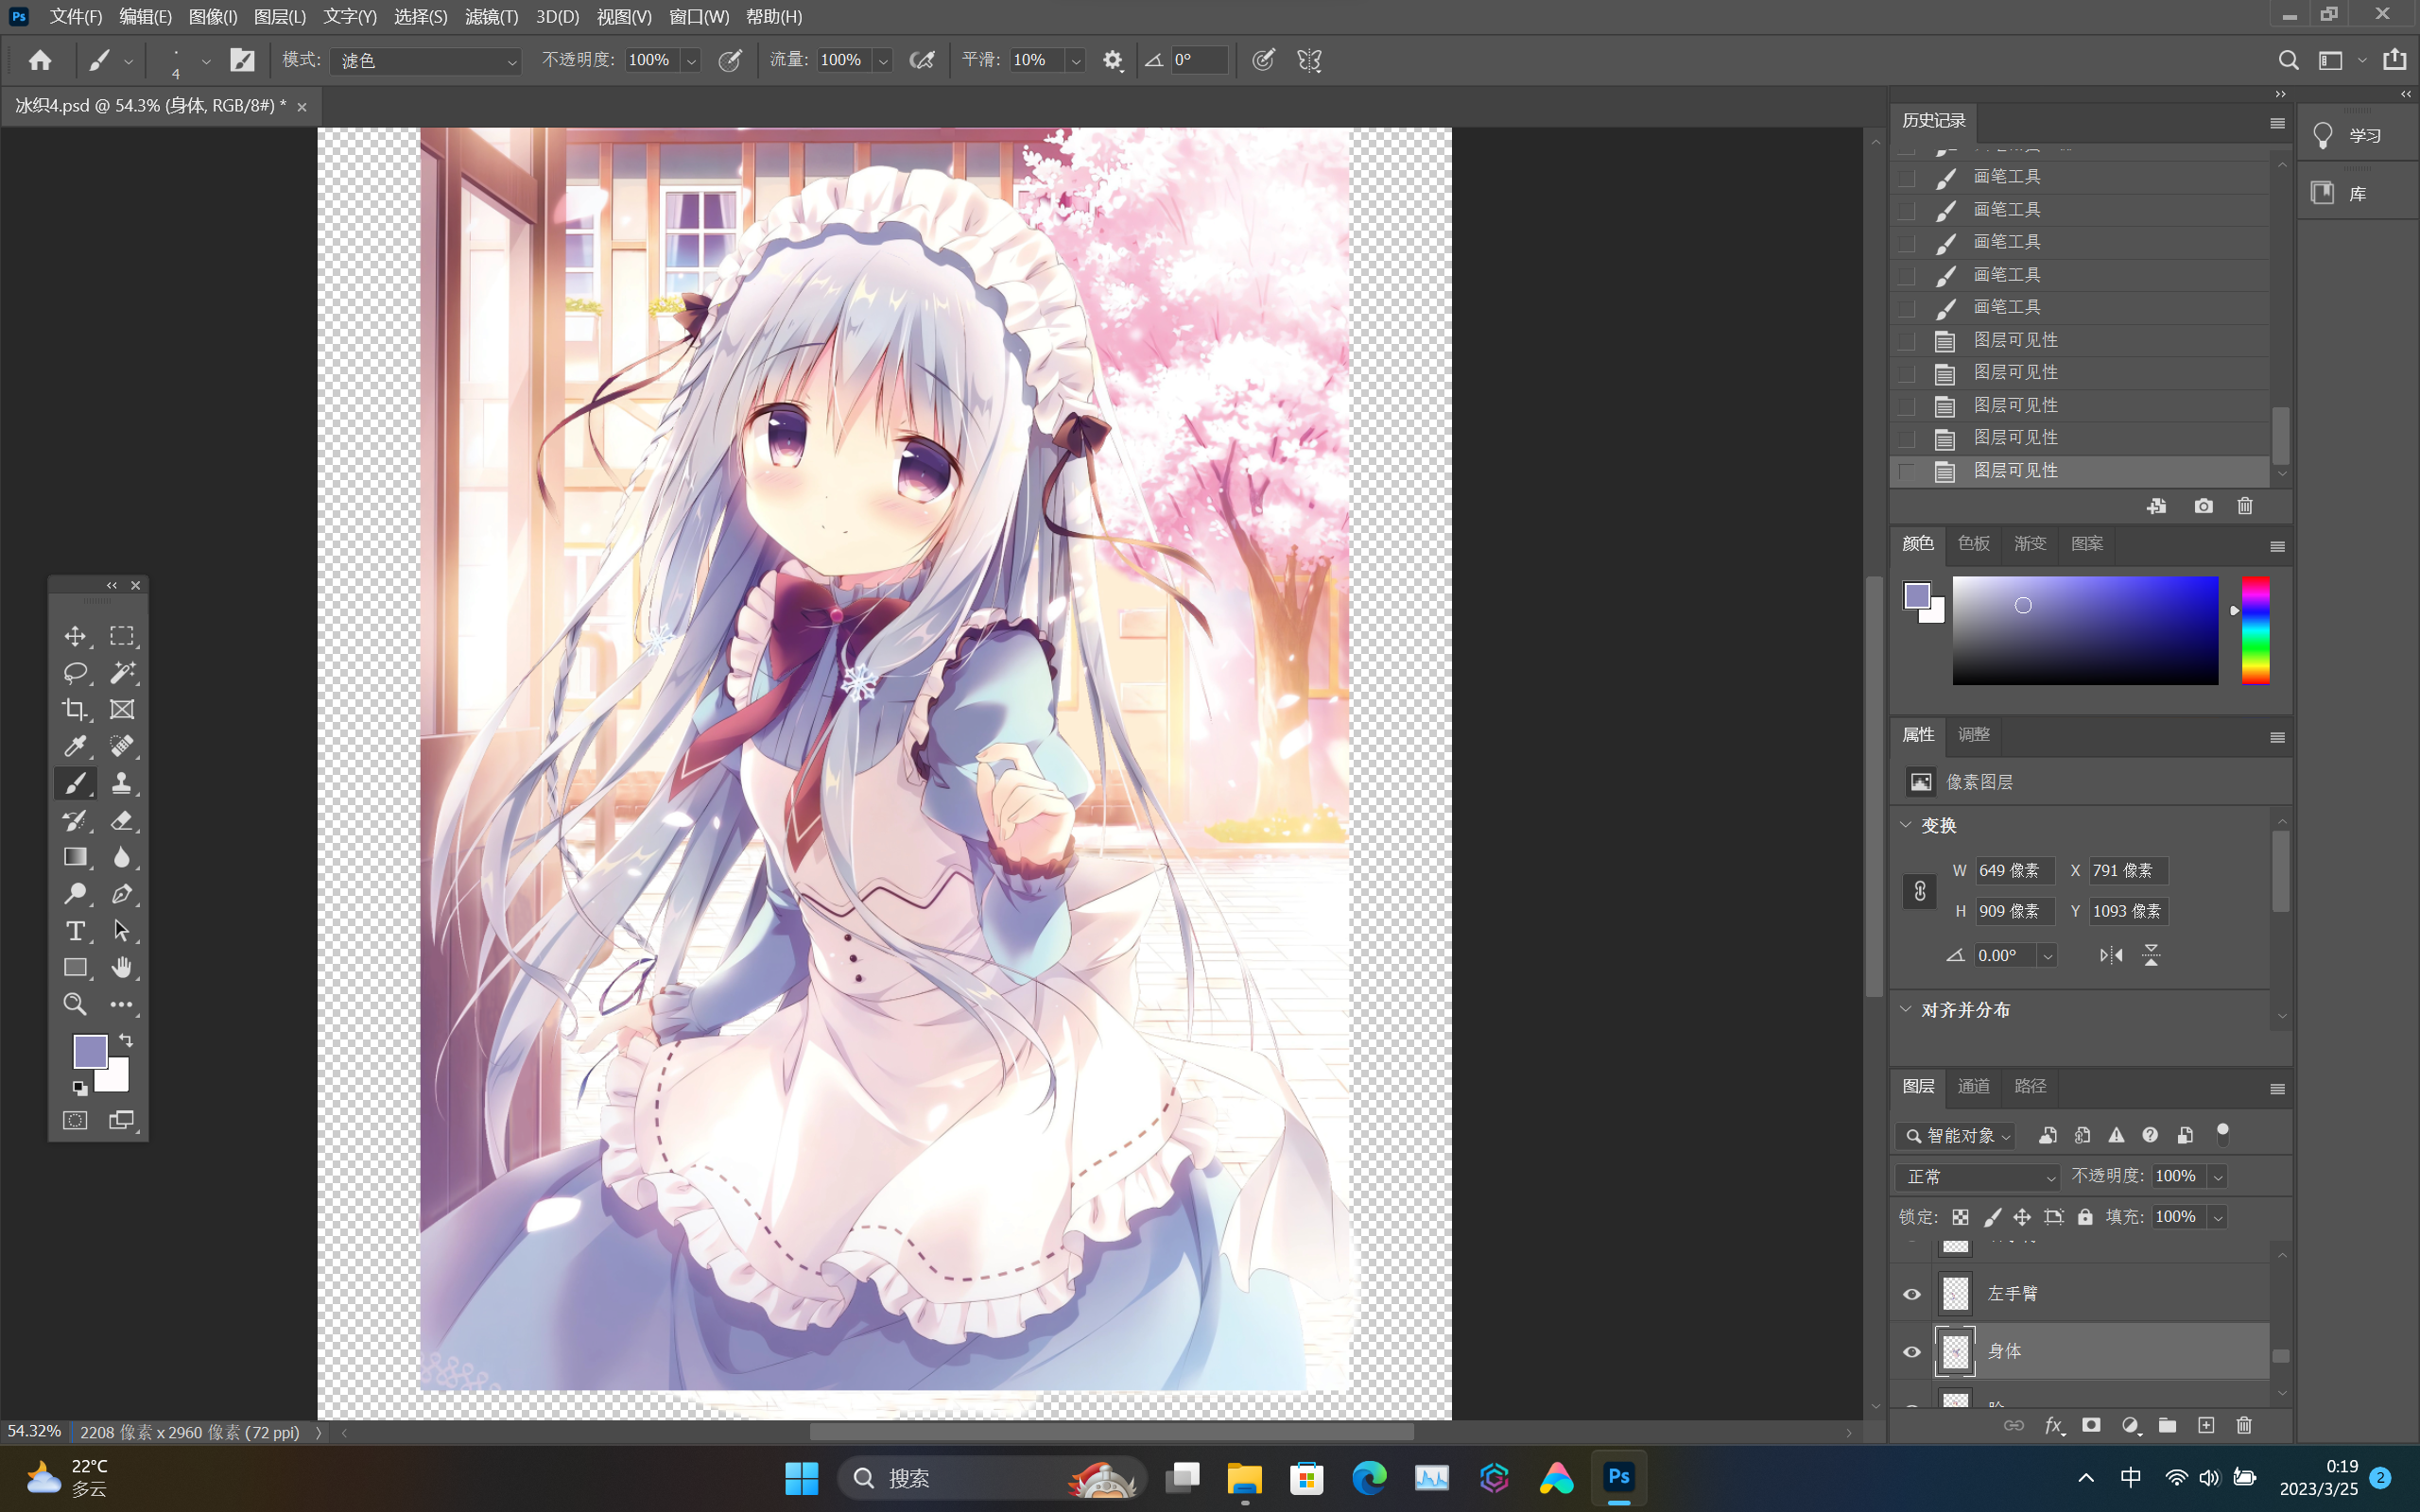Lock image pixels brush icon

[1992, 1217]
